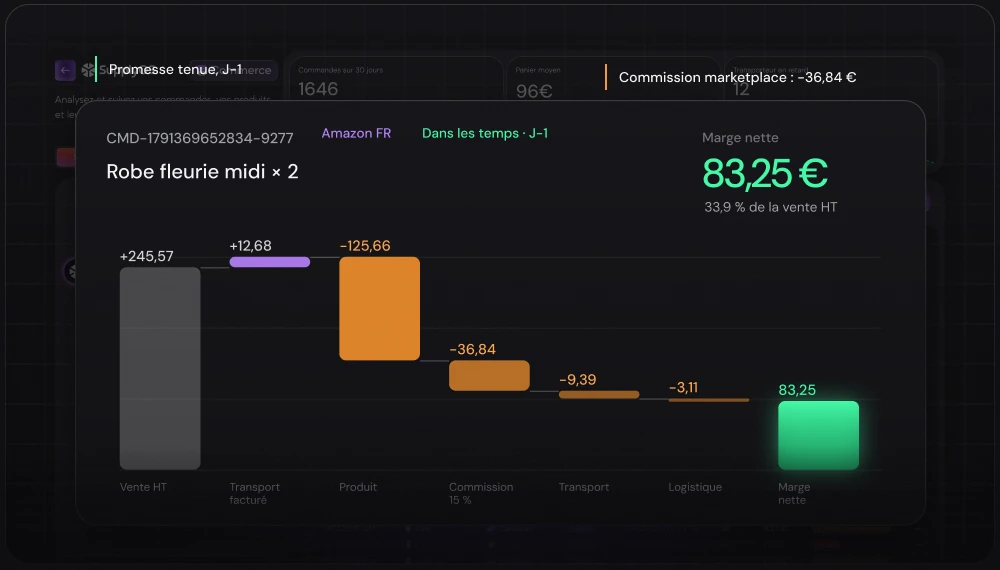
Task: Click the 'Promesse tenue, J-1' callout
Action: pyautogui.click(x=175, y=69)
